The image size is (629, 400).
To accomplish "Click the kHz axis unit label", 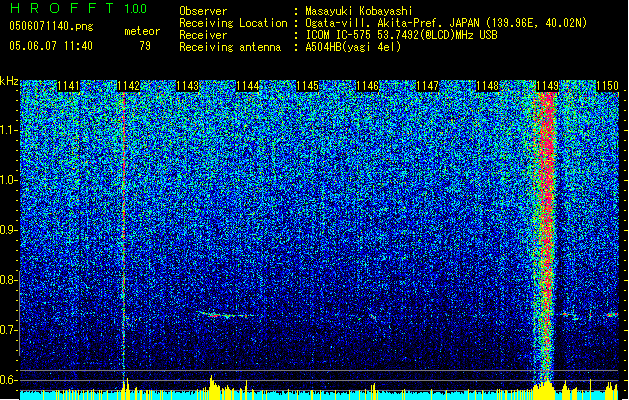I will coord(9,81).
